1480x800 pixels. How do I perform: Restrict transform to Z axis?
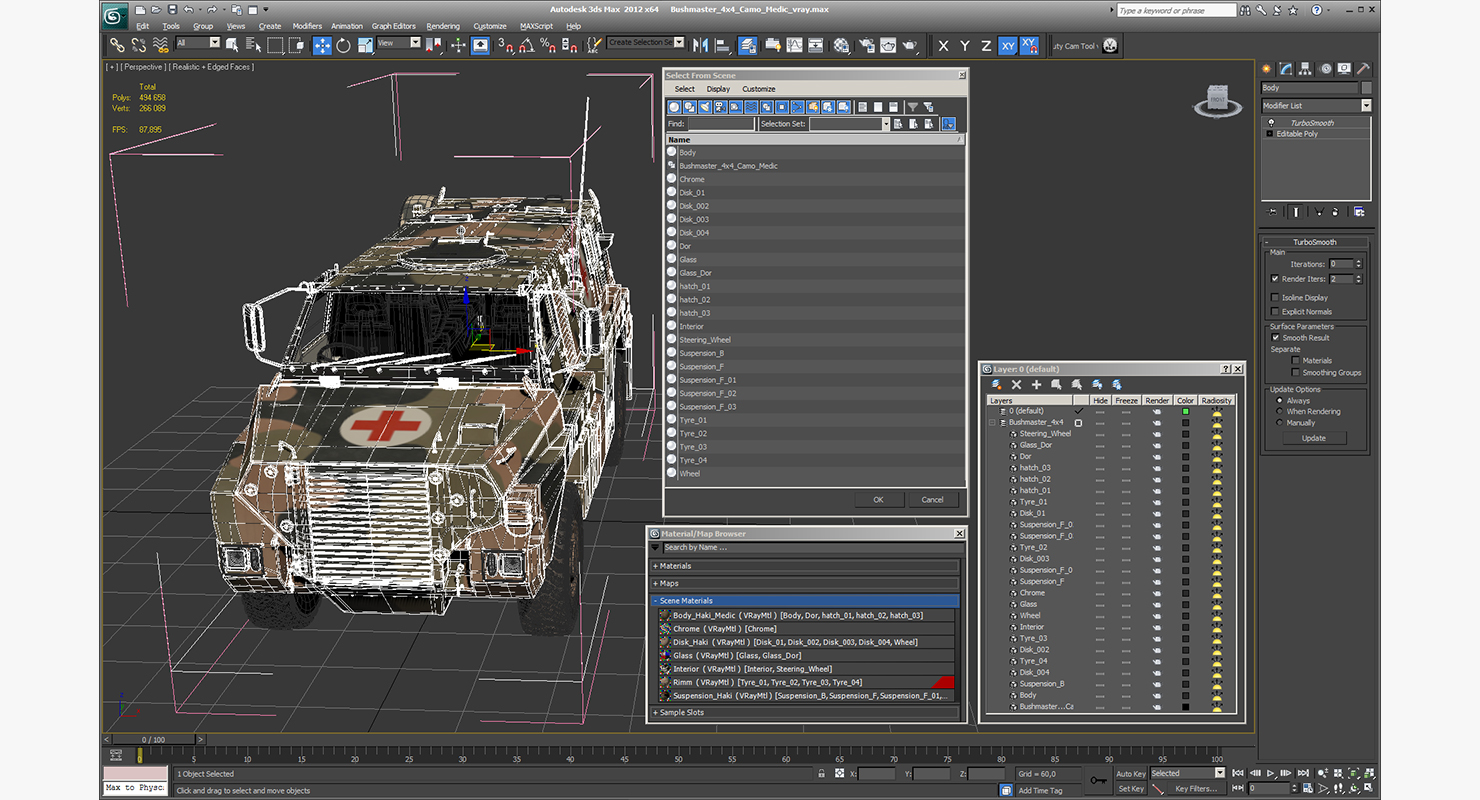pyautogui.click(x=986, y=45)
